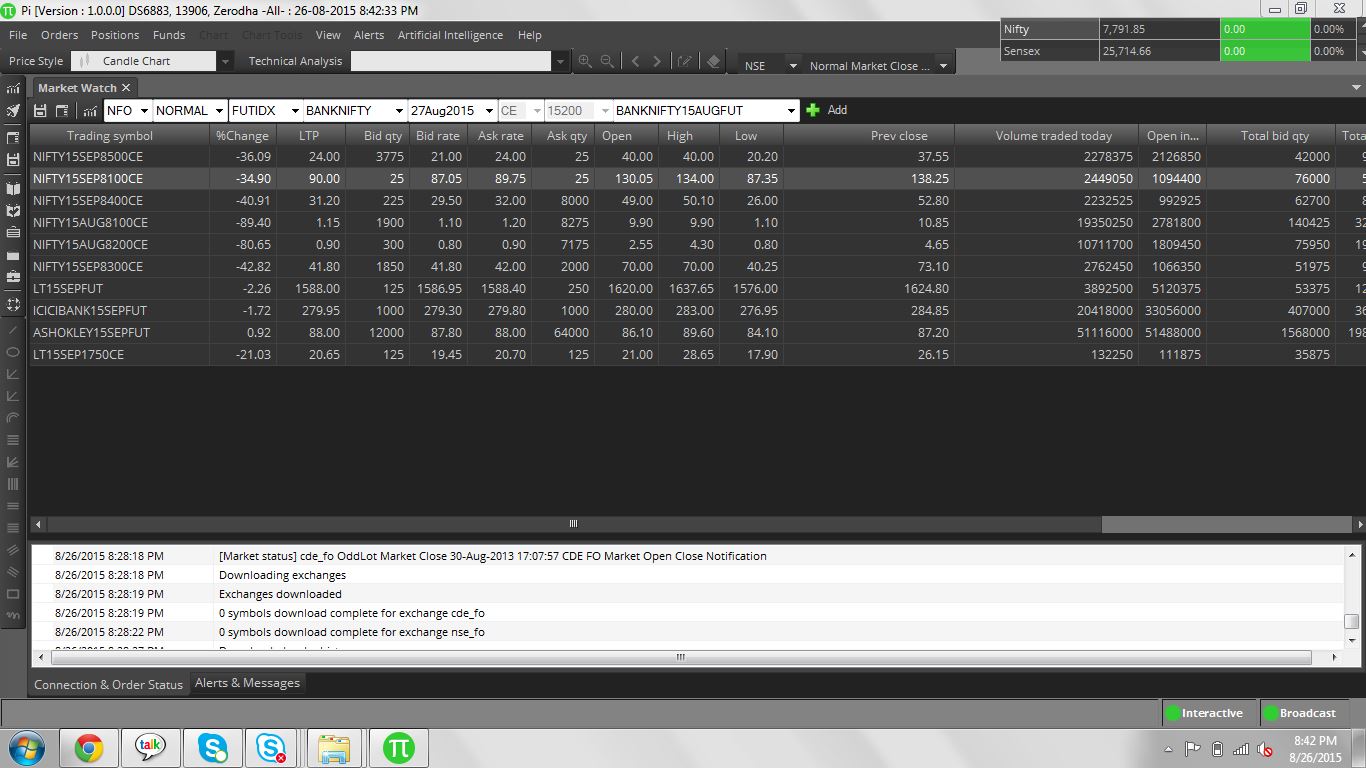
Task: Open the Artificial Intelligence menu
Action: pyautogui.click(x=450, y=35)
